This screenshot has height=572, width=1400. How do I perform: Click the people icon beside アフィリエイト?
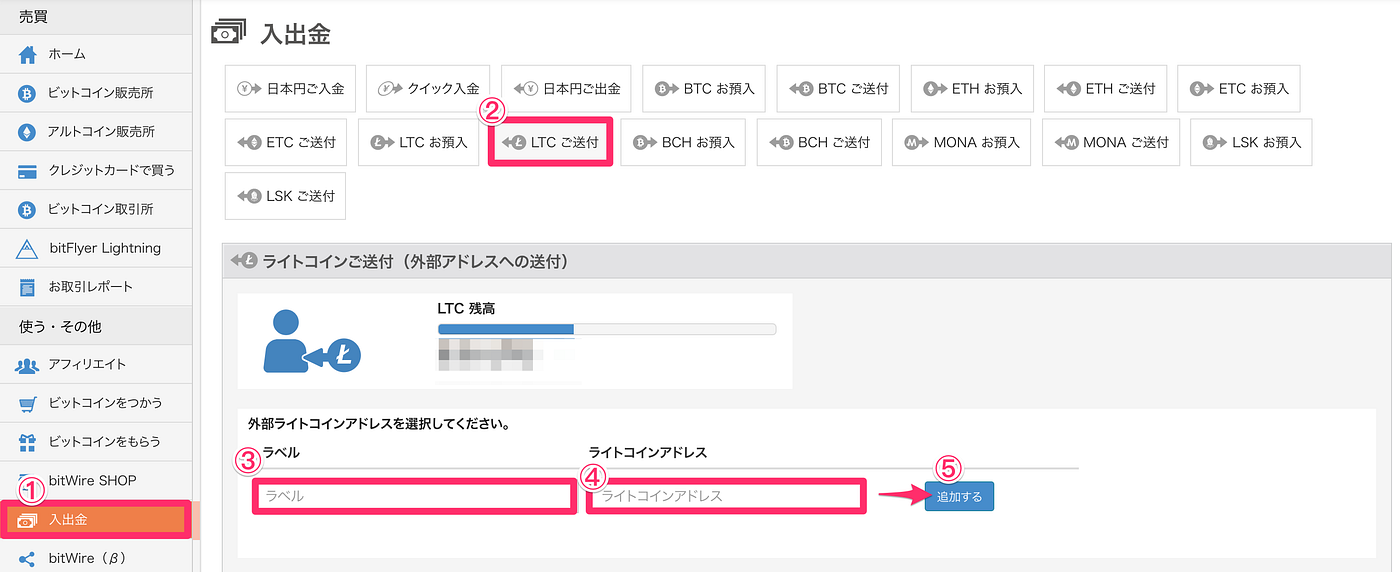(27, 365)
